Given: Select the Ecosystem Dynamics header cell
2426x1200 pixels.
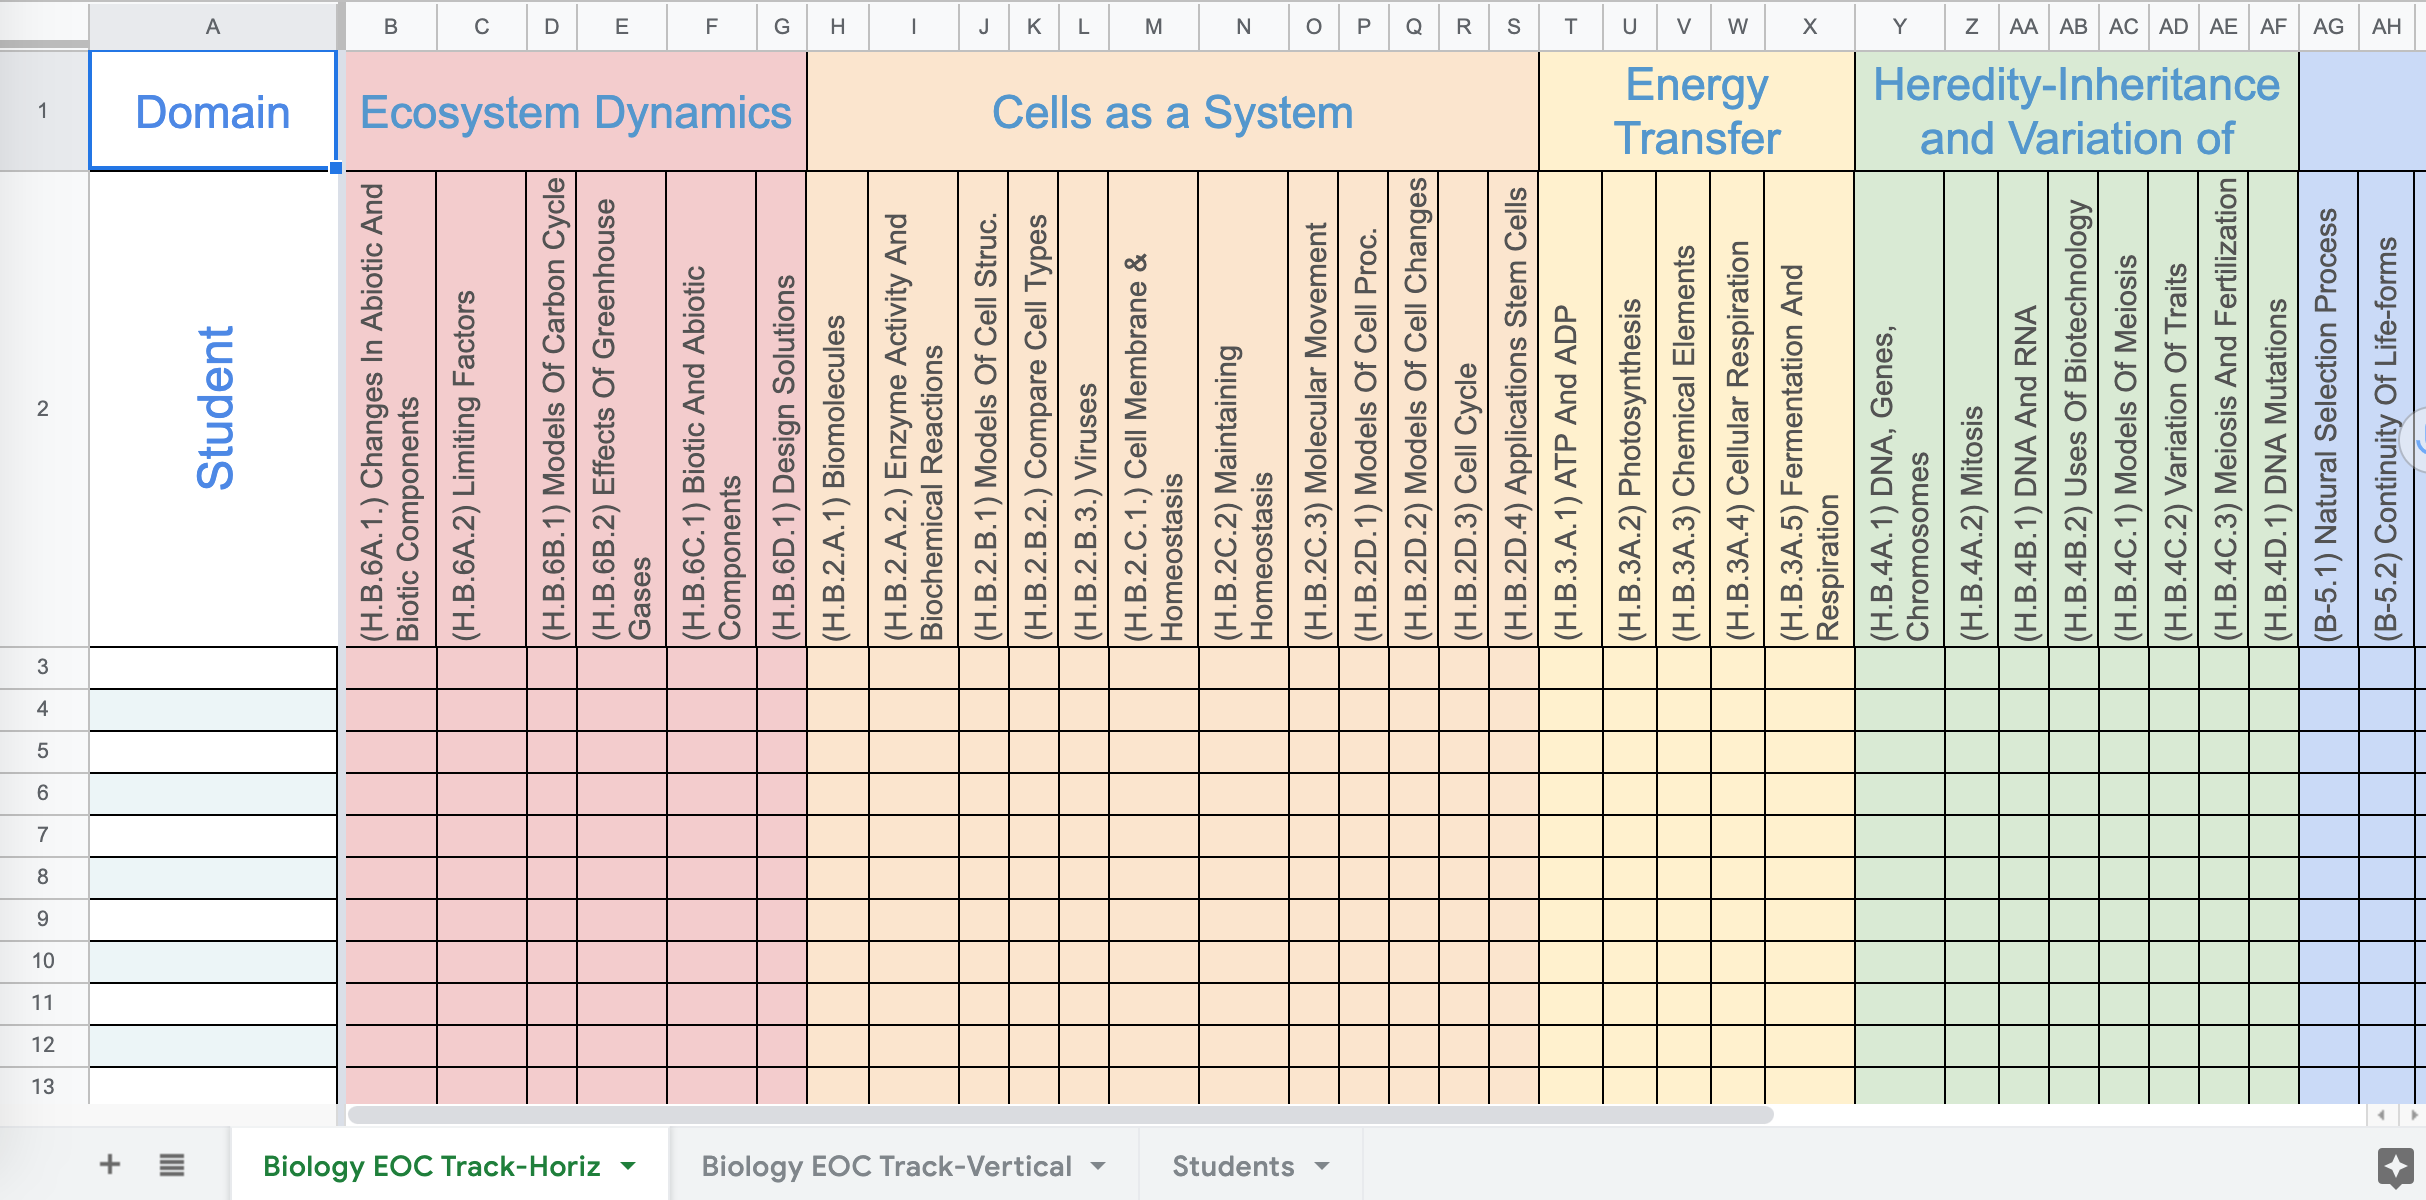Looking at the screenshot, I should pos(576,111).
